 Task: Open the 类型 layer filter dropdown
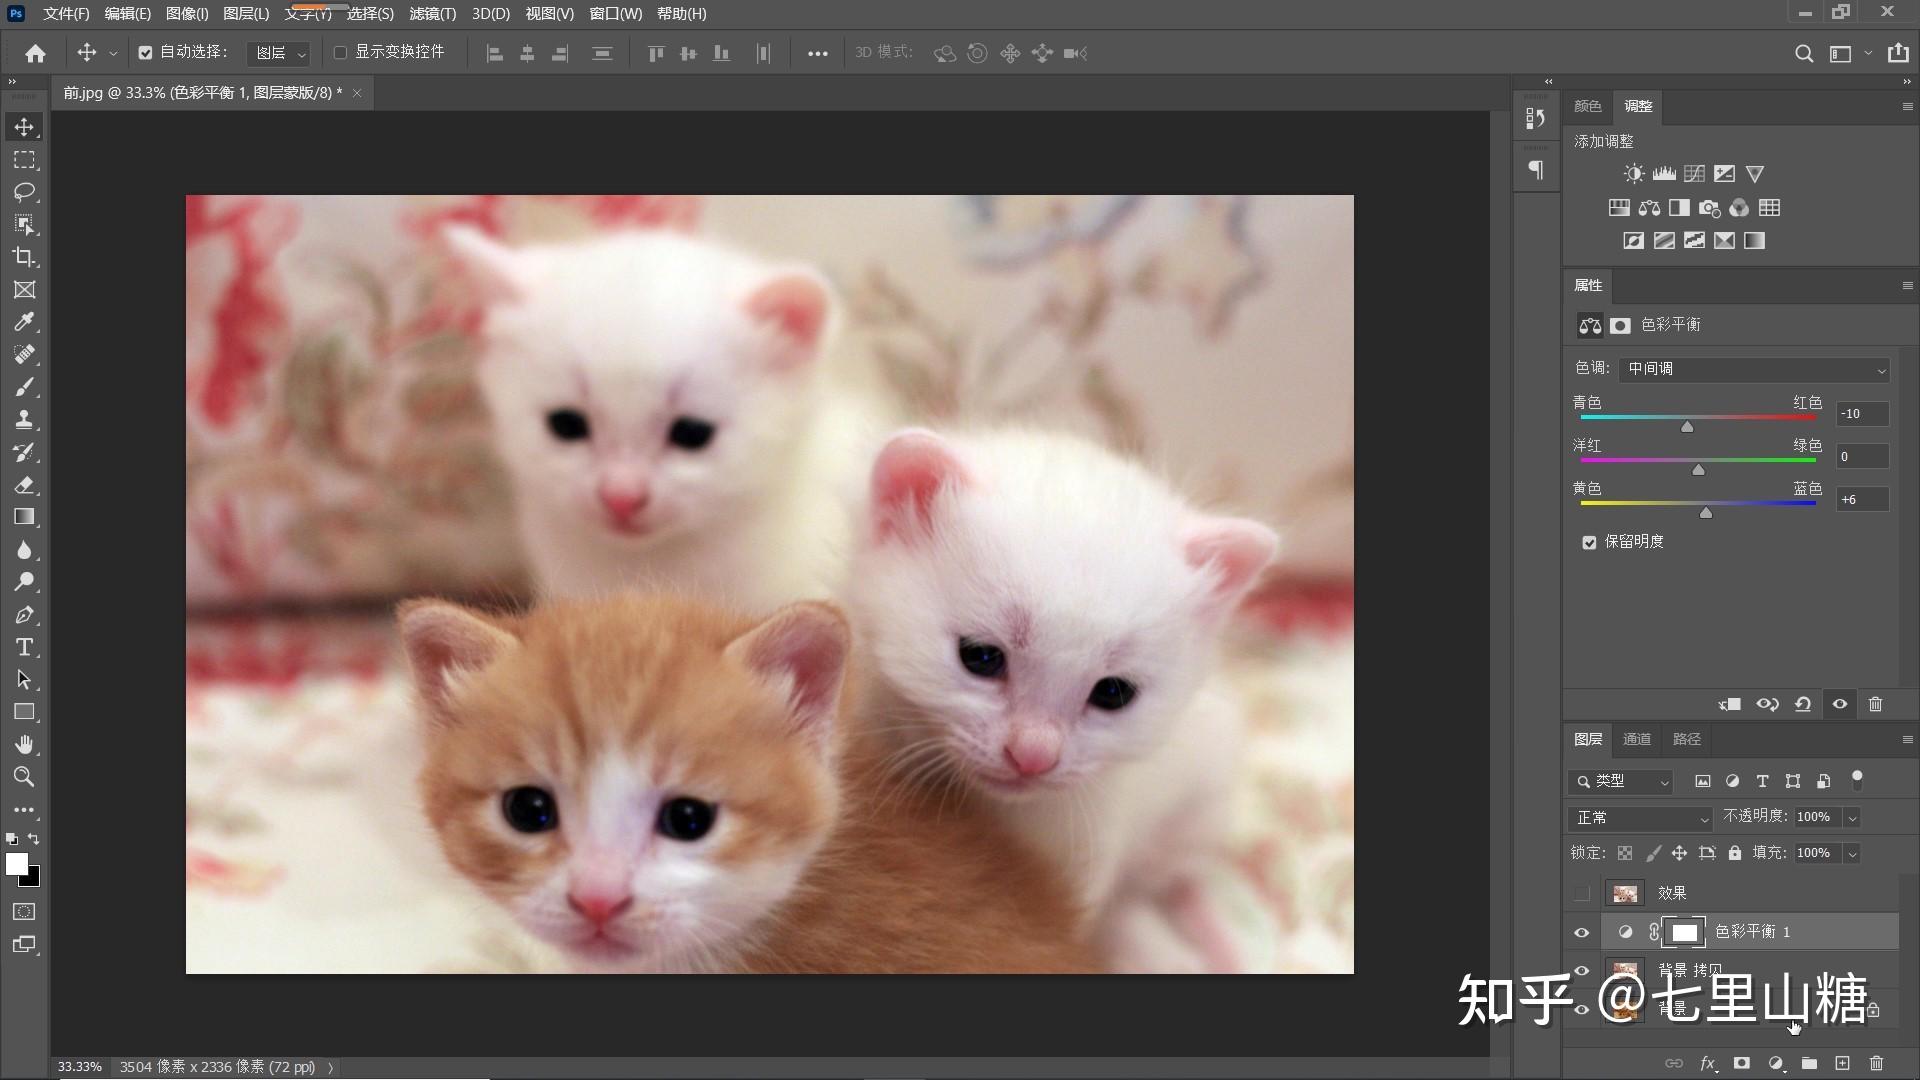click(x=1621, y=781)
